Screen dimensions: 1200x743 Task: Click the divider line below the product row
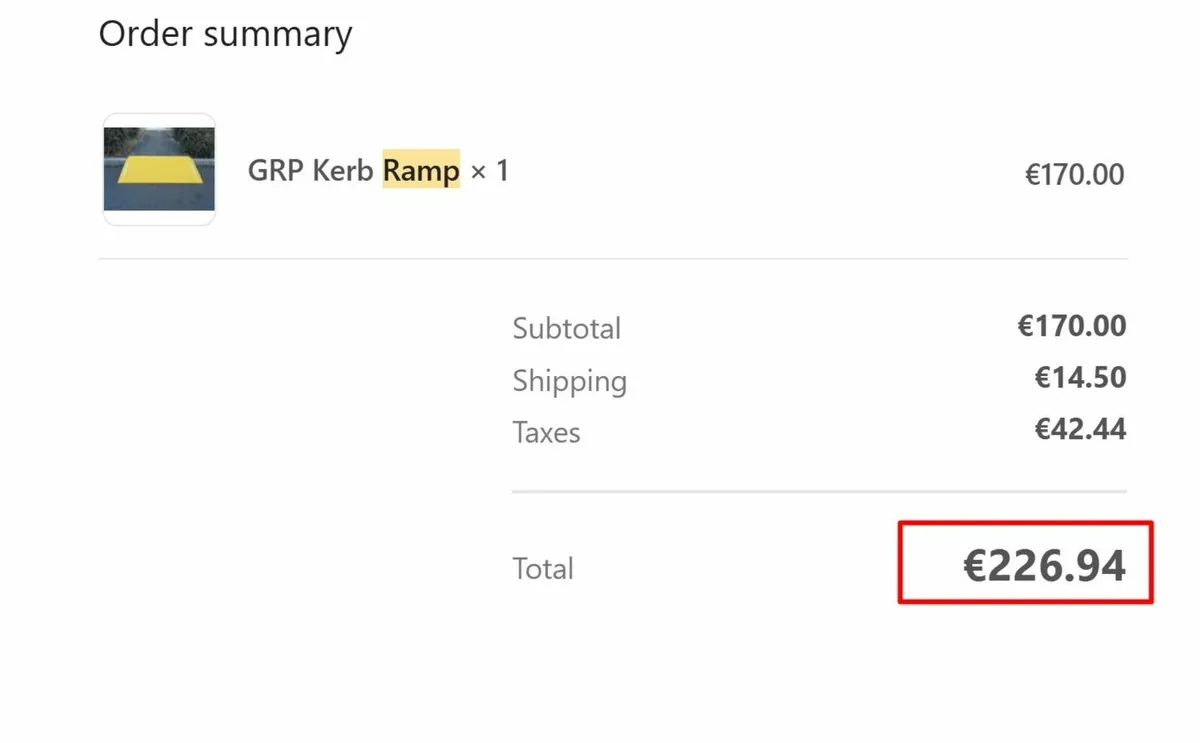pyautogui.click(x=612, y=259)
